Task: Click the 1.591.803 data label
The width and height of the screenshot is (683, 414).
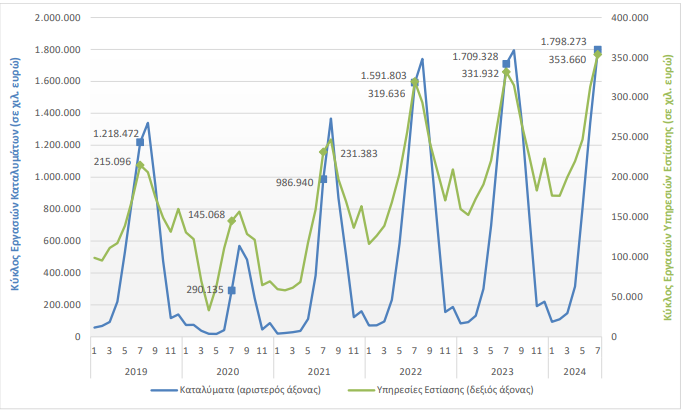Action: (x=384, y=75)
